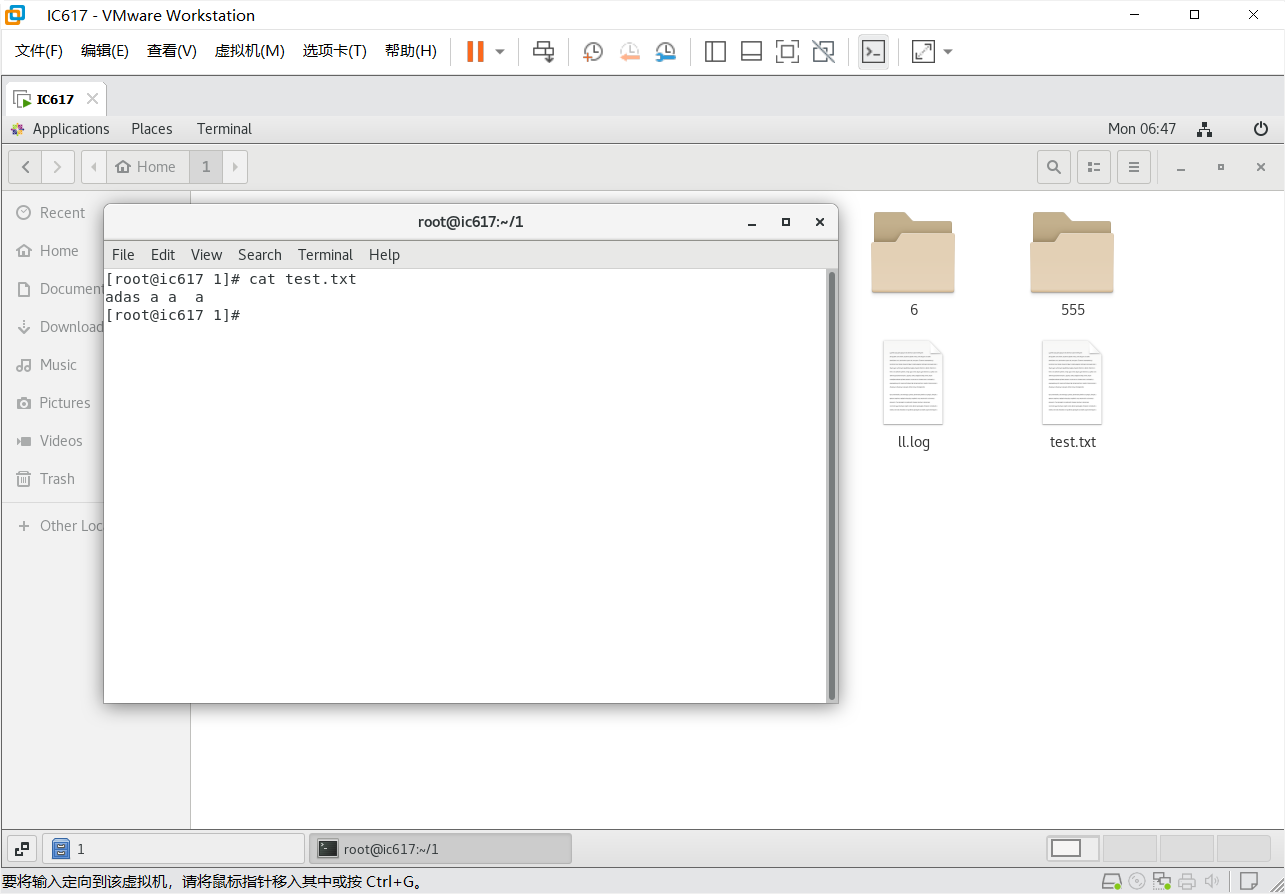Open the terminal View menu
This screenshot has height=894, width=1285.
click(x=206, y=255)
